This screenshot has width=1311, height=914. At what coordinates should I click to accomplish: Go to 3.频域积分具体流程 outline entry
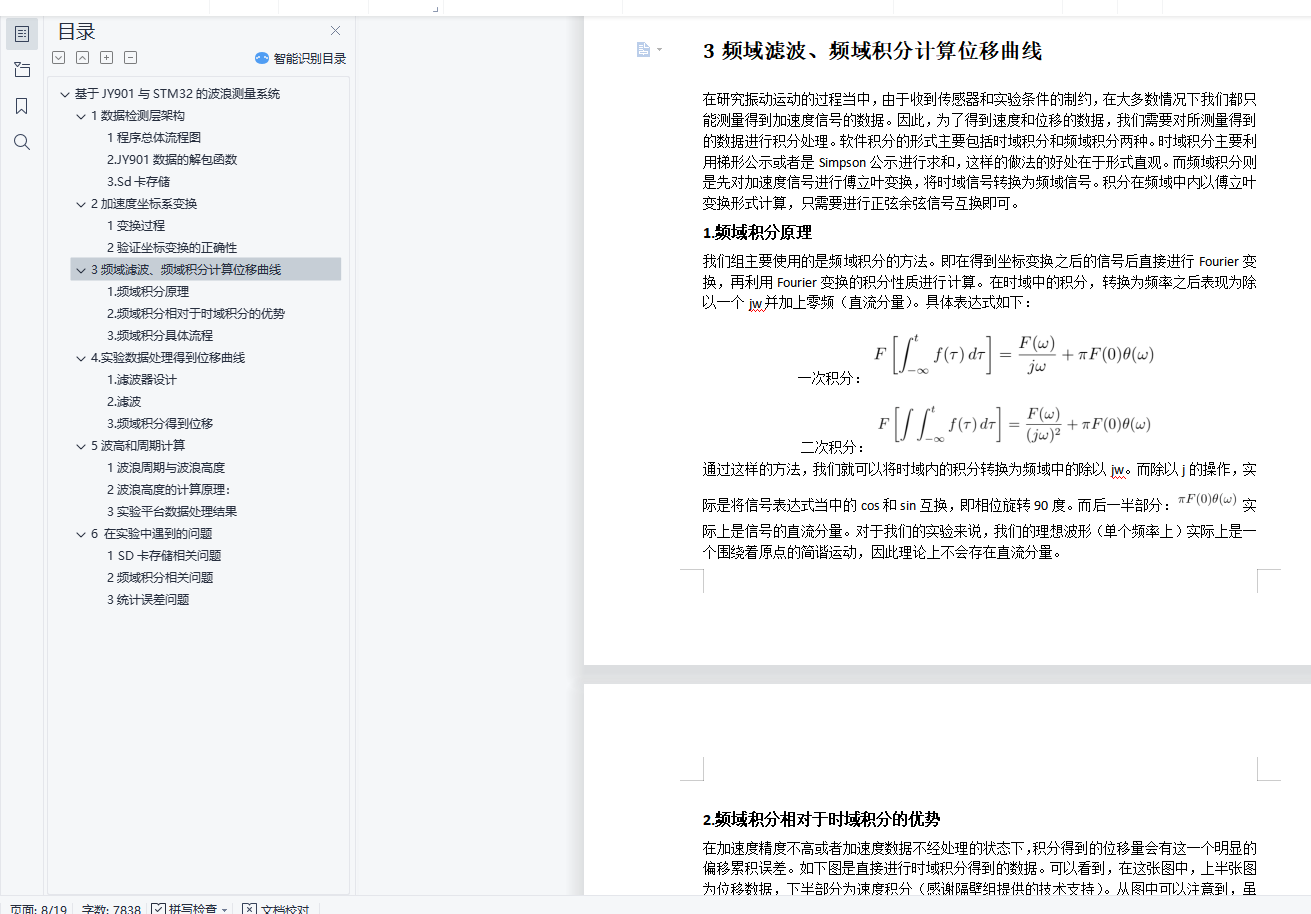tap(160, 336)
